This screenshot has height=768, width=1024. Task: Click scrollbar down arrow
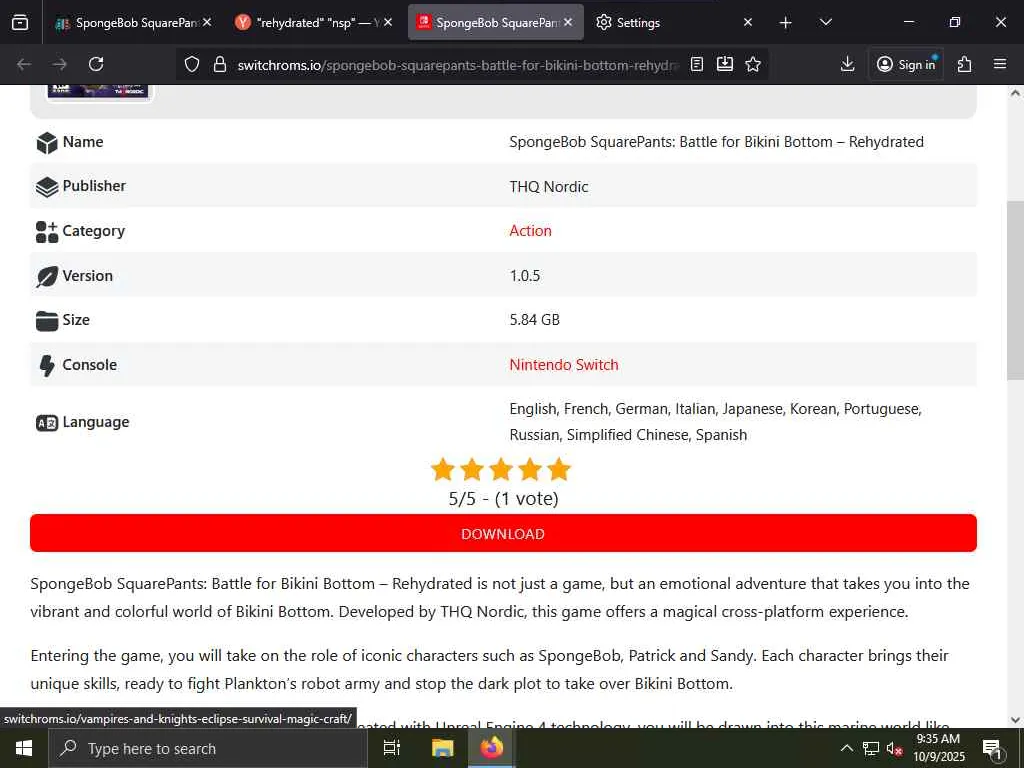(x=1015, y=720)
